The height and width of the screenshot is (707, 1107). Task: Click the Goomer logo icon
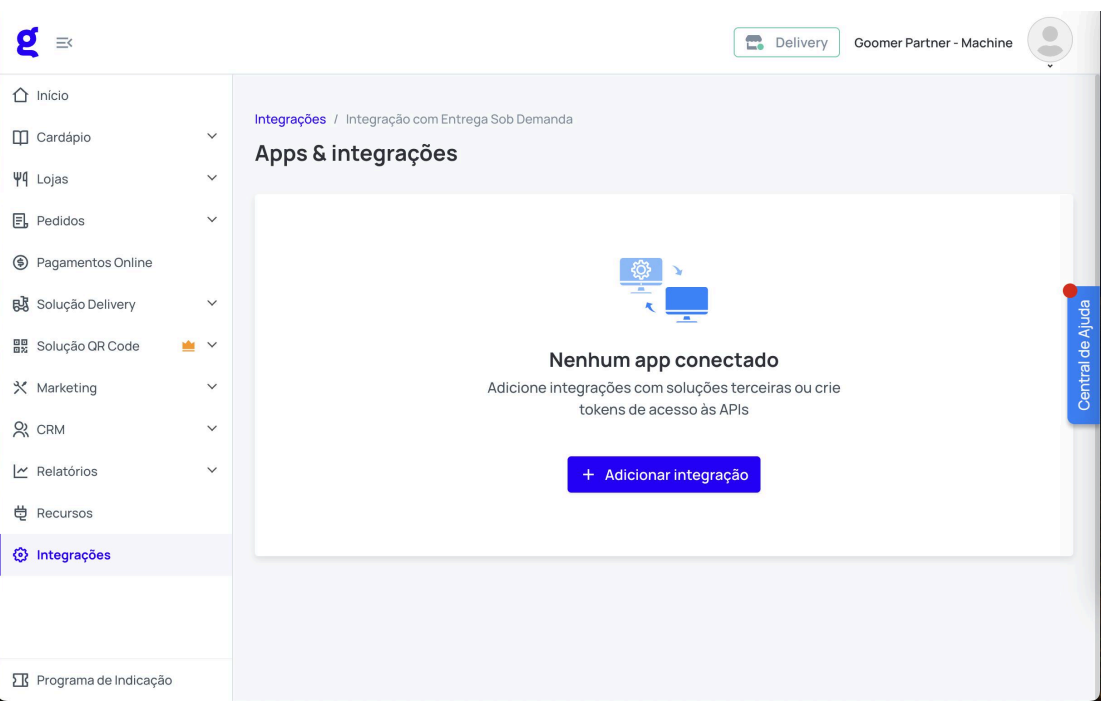tap(28, 41)
